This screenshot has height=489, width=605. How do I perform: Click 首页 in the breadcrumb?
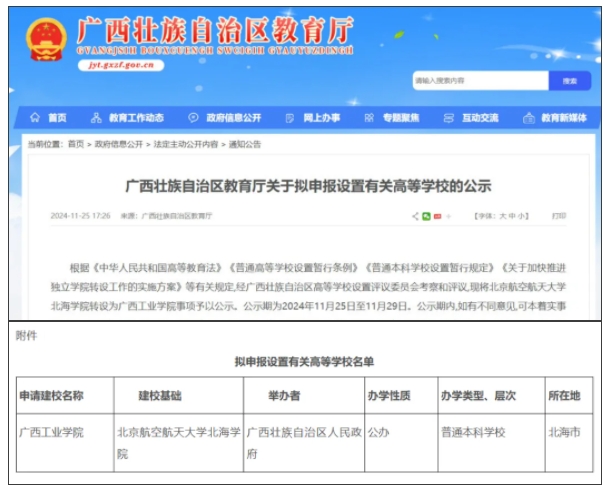76,144
